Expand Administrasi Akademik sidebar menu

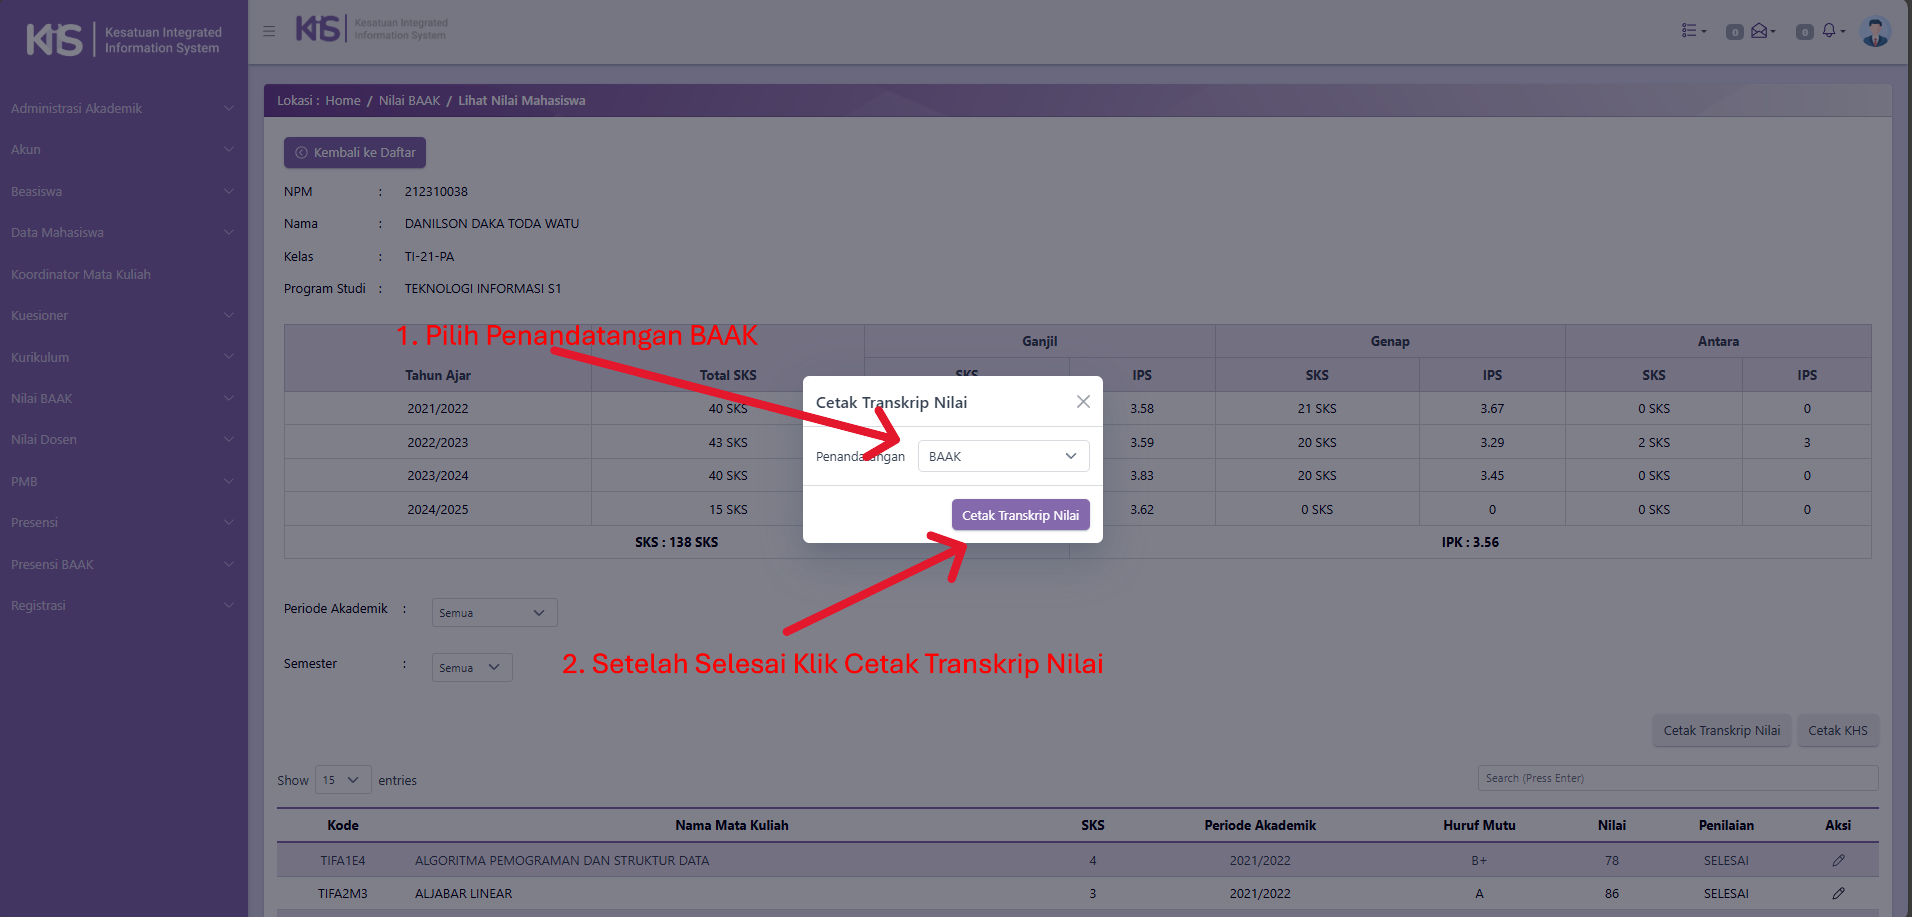(x=122, y=108)
